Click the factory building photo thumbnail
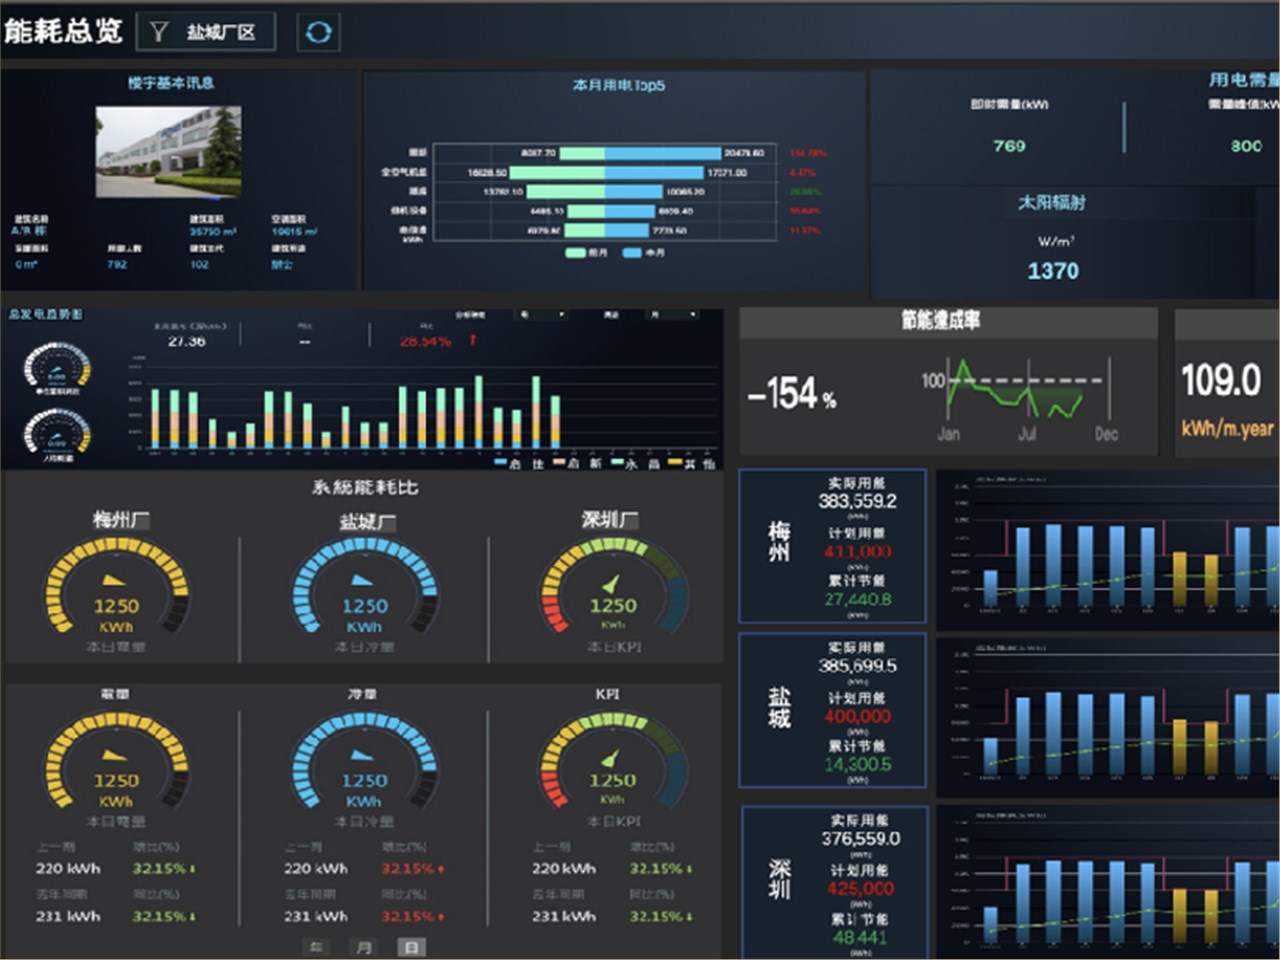 click(168, 152)
